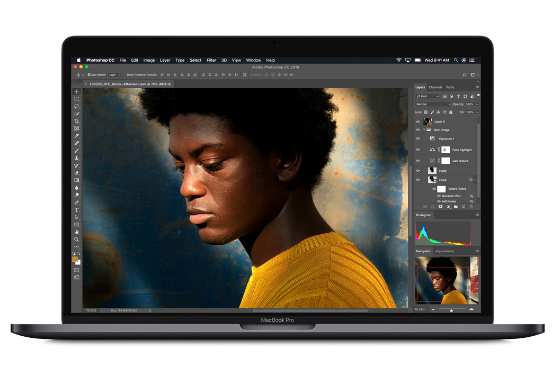Select the Clone Stamp tool

pos(77,158)
